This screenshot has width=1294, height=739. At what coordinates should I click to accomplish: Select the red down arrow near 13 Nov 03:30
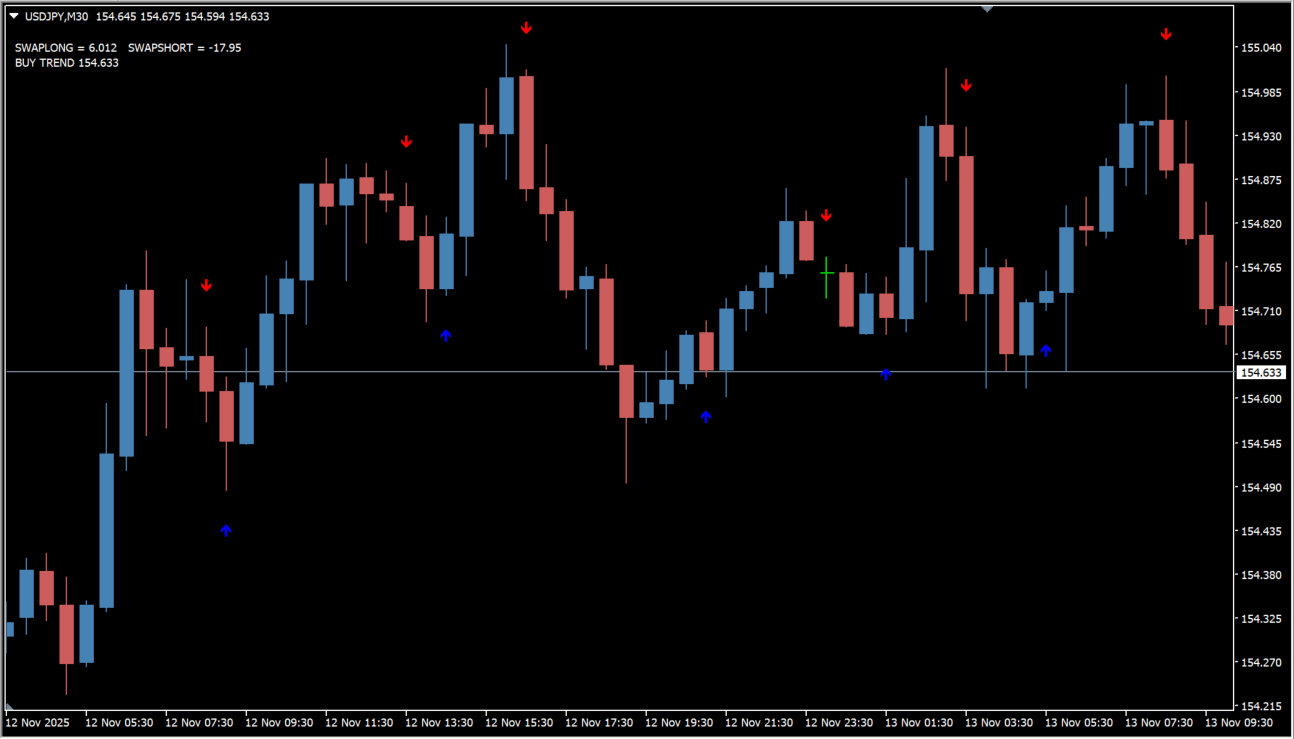pyautogui.click(x=966, y=86)
